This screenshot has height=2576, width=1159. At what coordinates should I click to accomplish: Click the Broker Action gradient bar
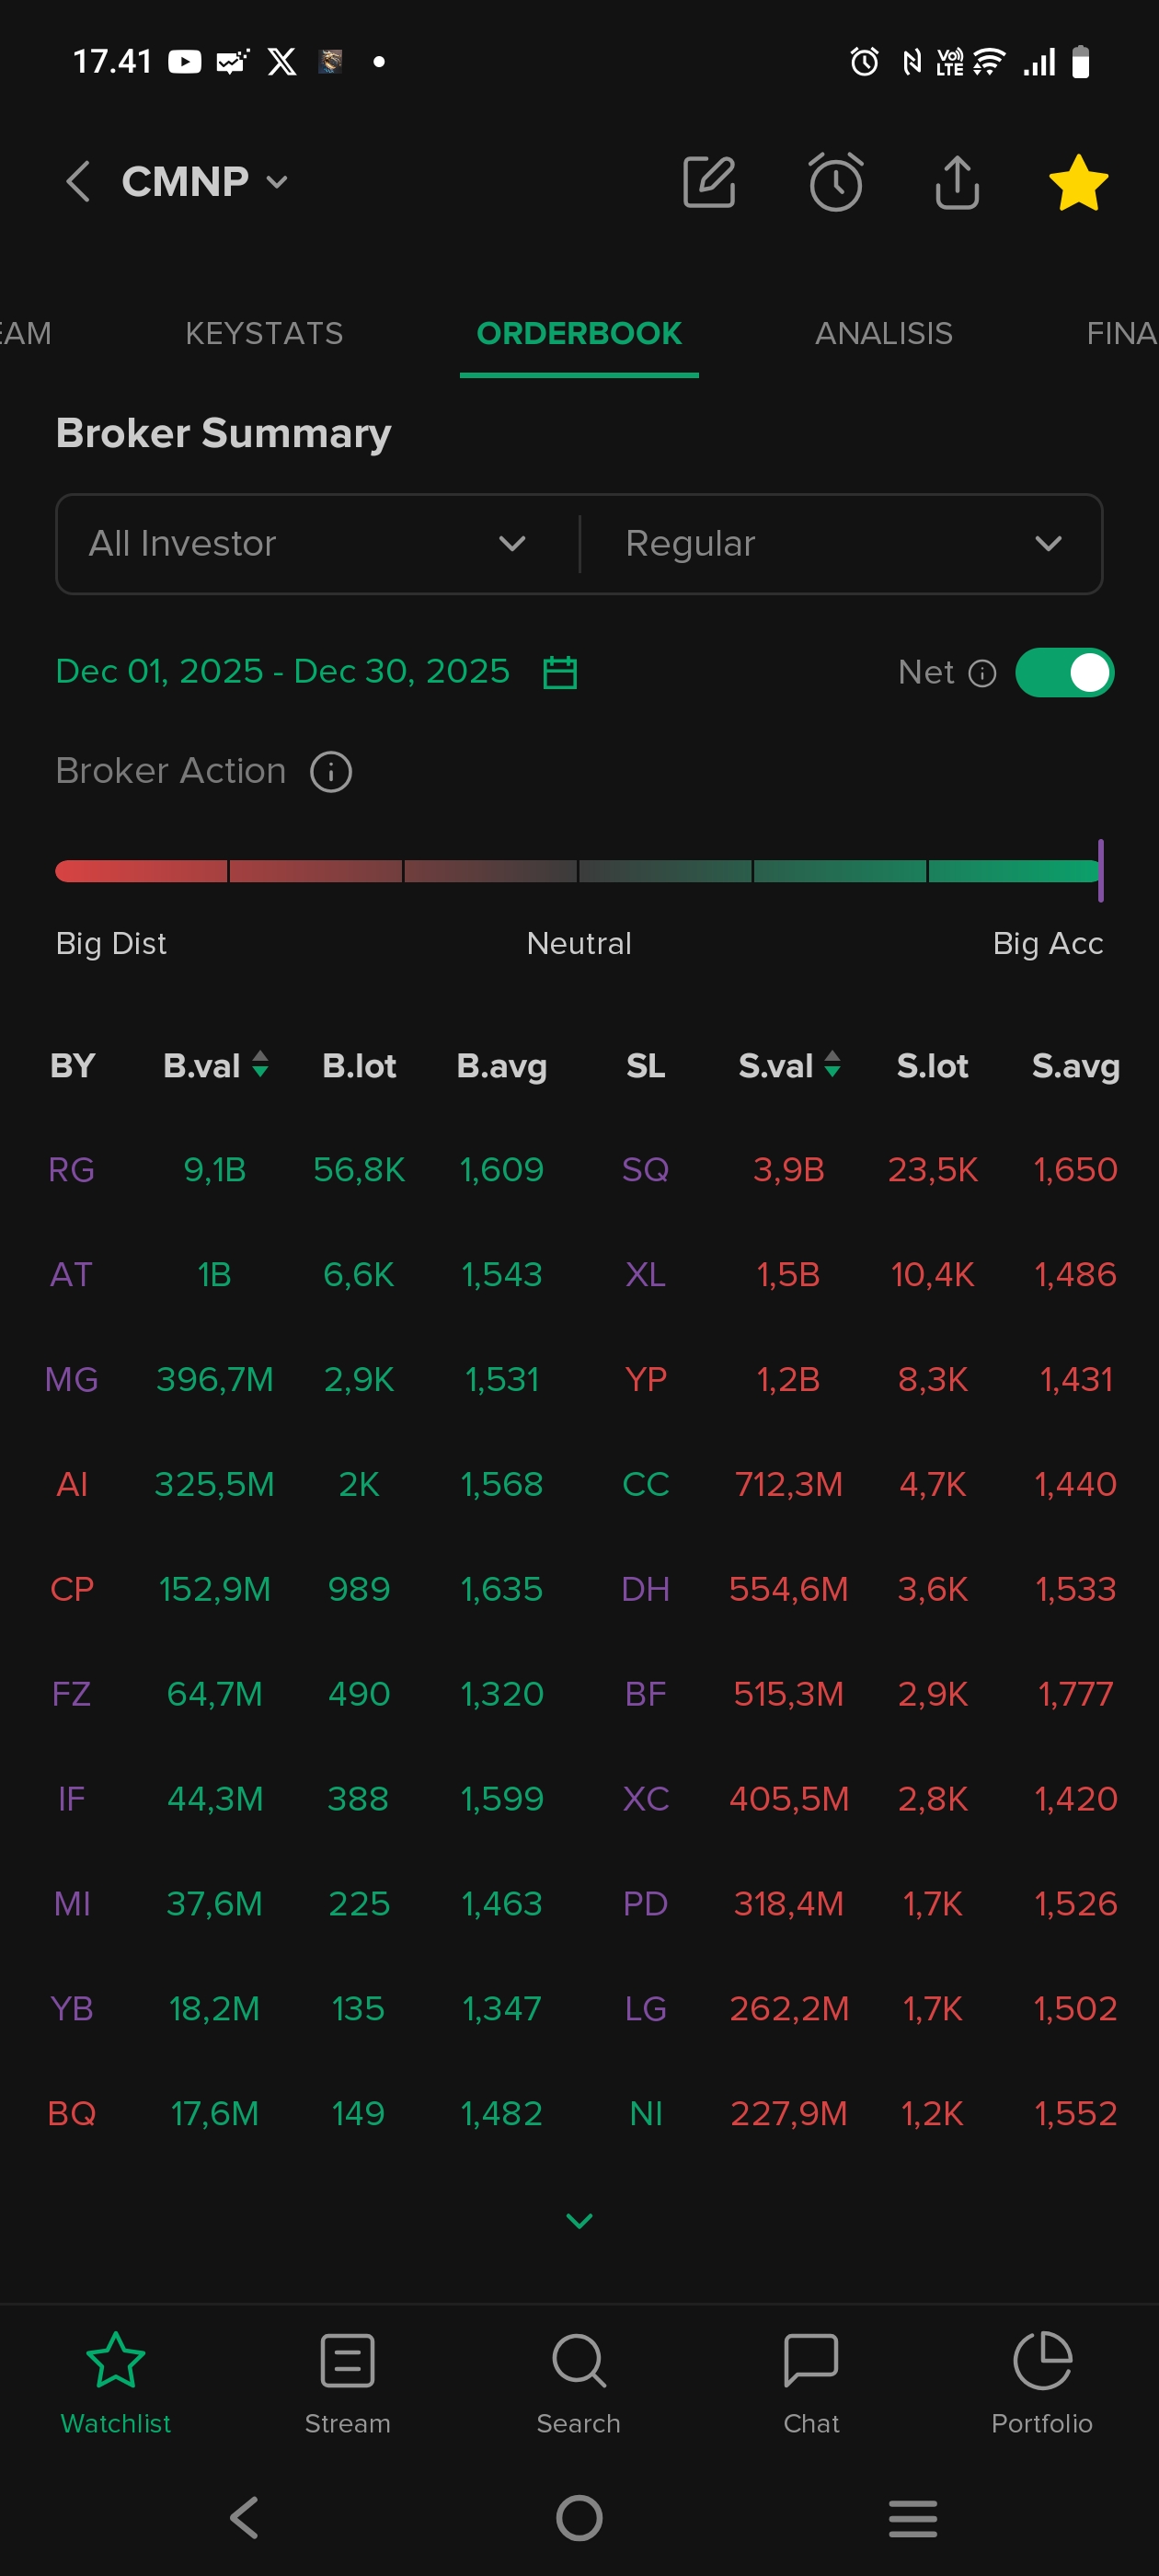[578, 871]
